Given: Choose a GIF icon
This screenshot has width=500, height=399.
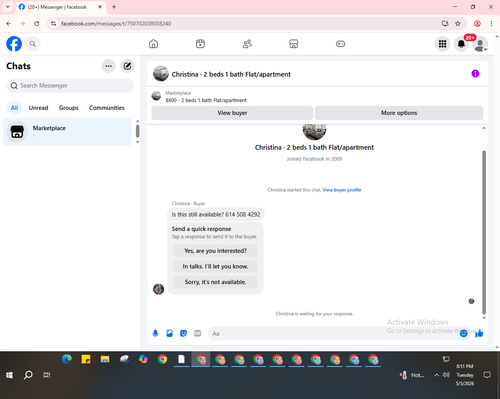Looking at the screenshot, I should click(x=198, y=333).
